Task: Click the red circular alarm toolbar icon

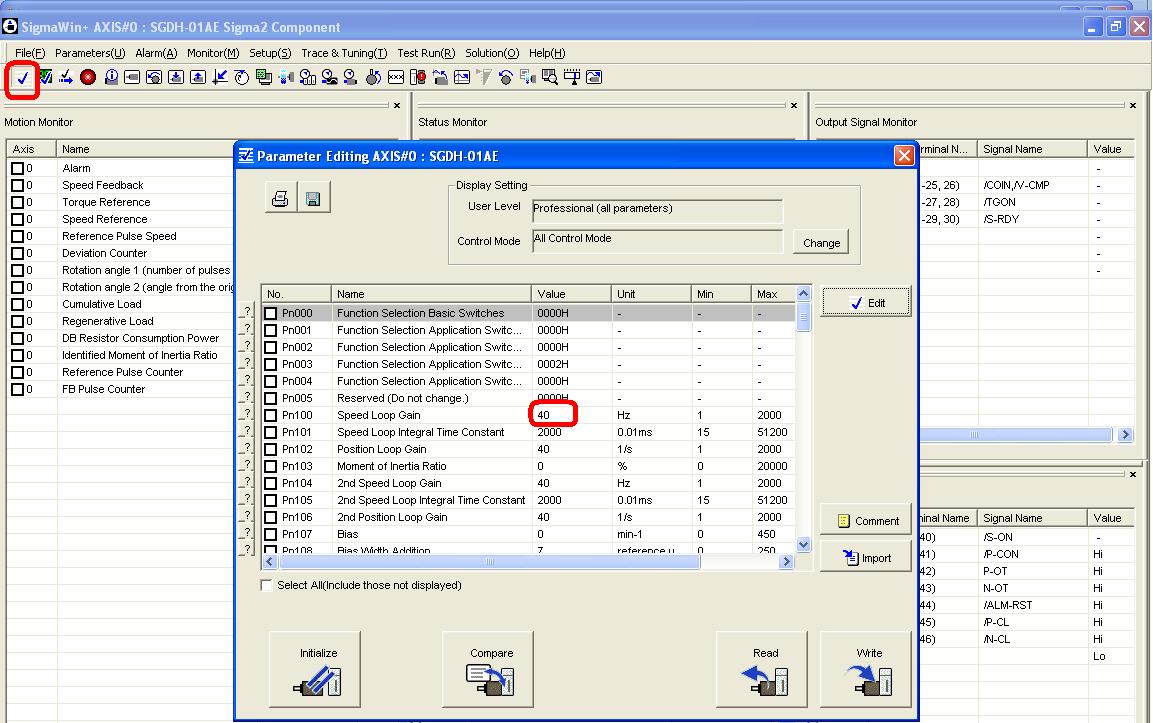Action: click(x=88, y=76)
